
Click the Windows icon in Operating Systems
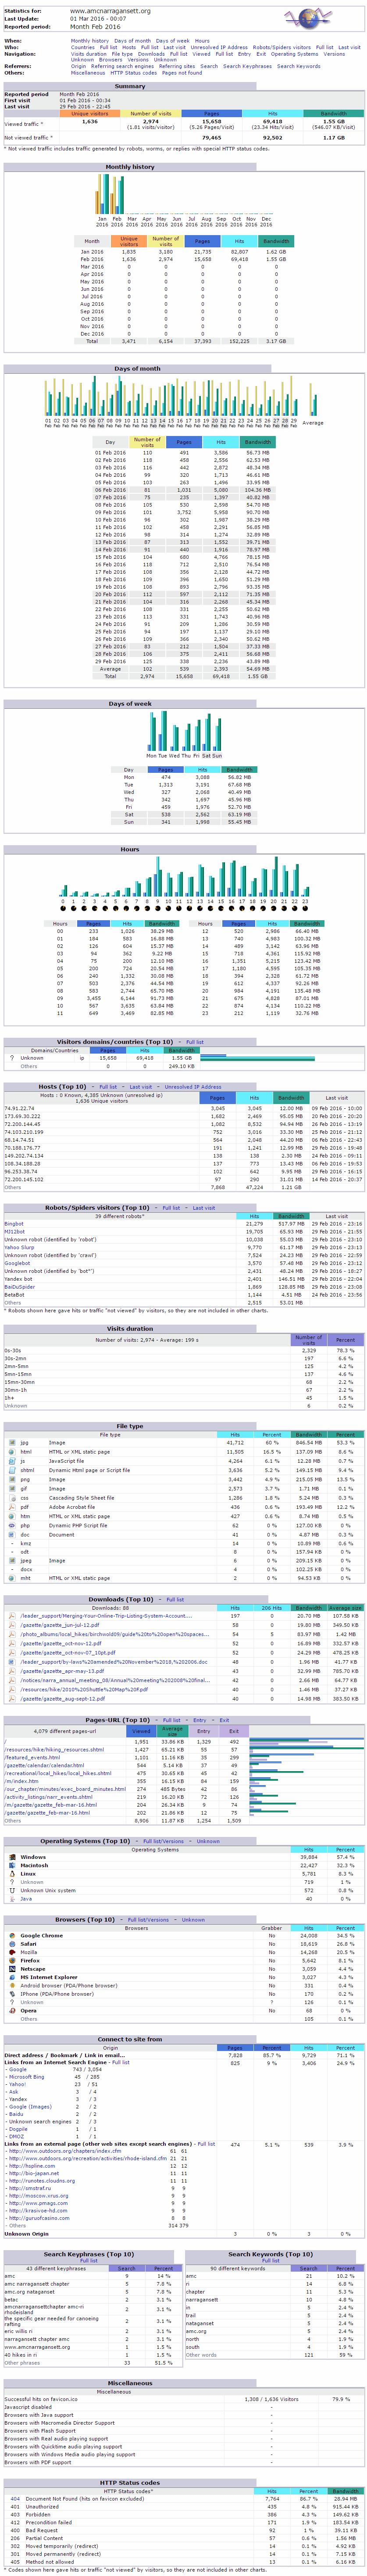(12, 1857)
